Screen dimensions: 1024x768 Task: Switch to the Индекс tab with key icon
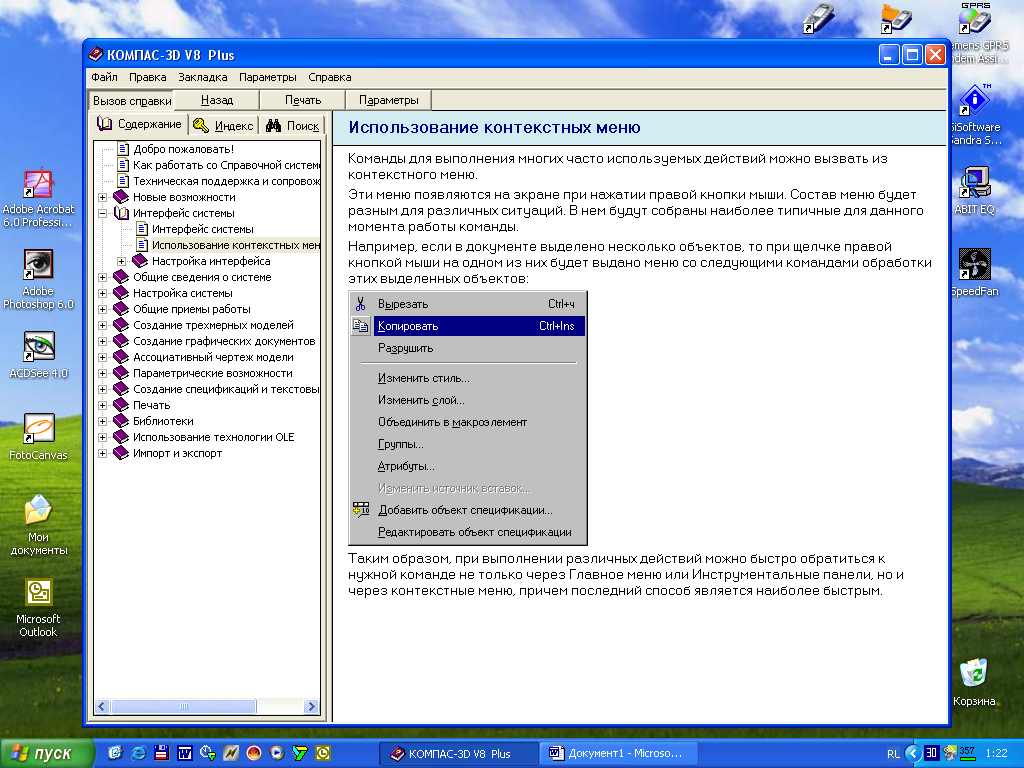223,125
